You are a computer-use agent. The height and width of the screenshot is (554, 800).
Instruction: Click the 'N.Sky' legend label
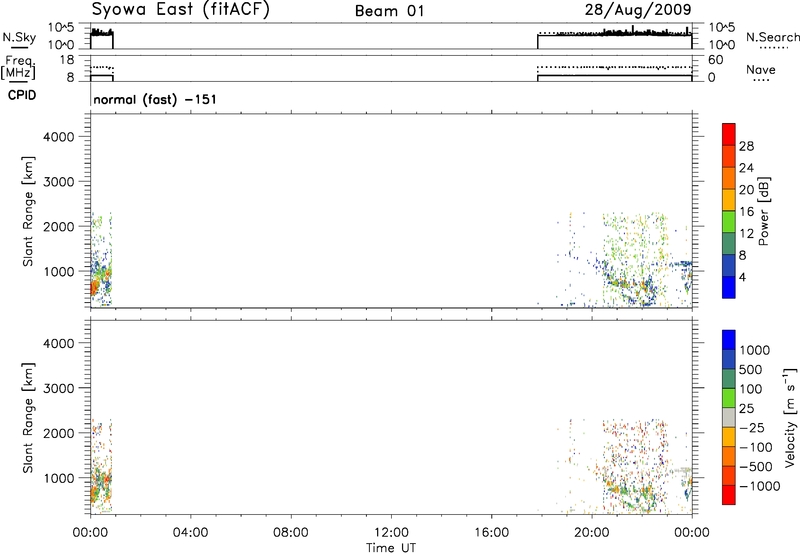19,37
